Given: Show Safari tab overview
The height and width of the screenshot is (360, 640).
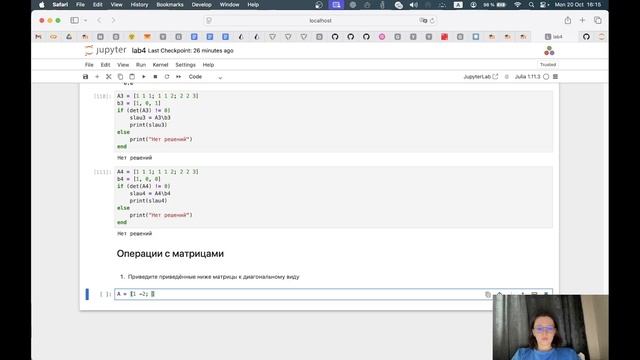Looking at the screenshot, I should 598,20.
